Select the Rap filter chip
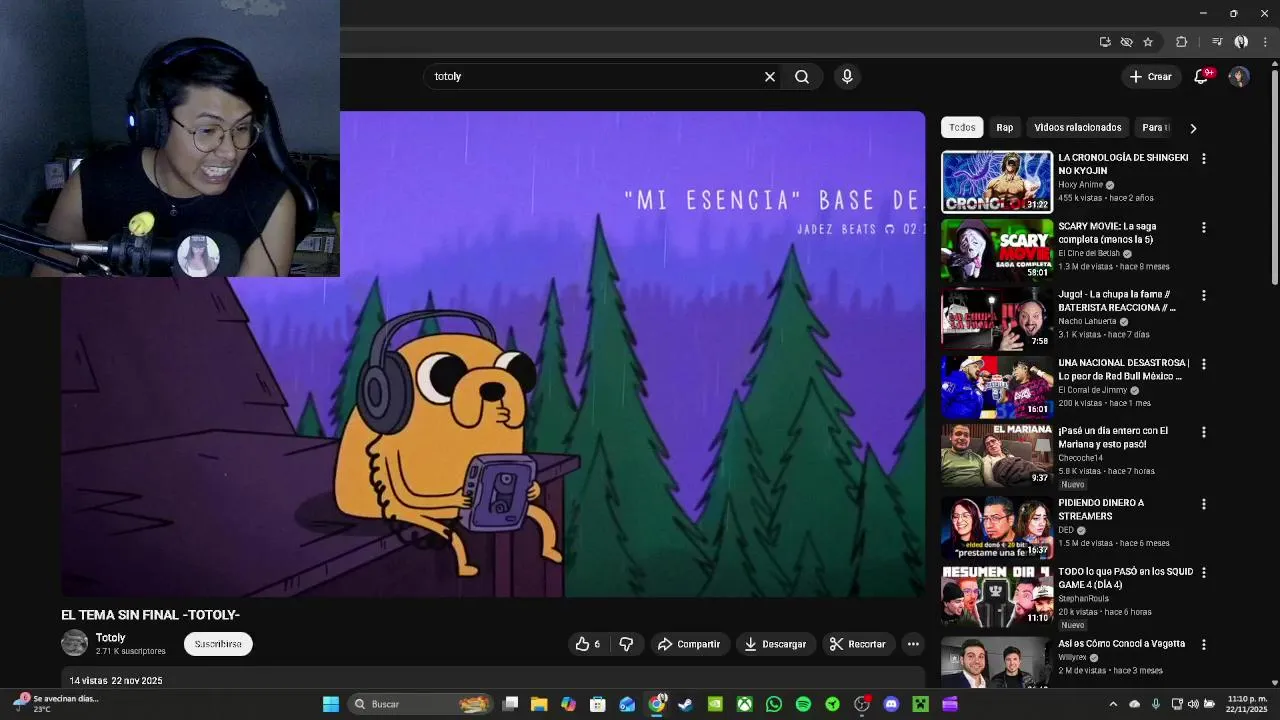 pos(1005,128)
